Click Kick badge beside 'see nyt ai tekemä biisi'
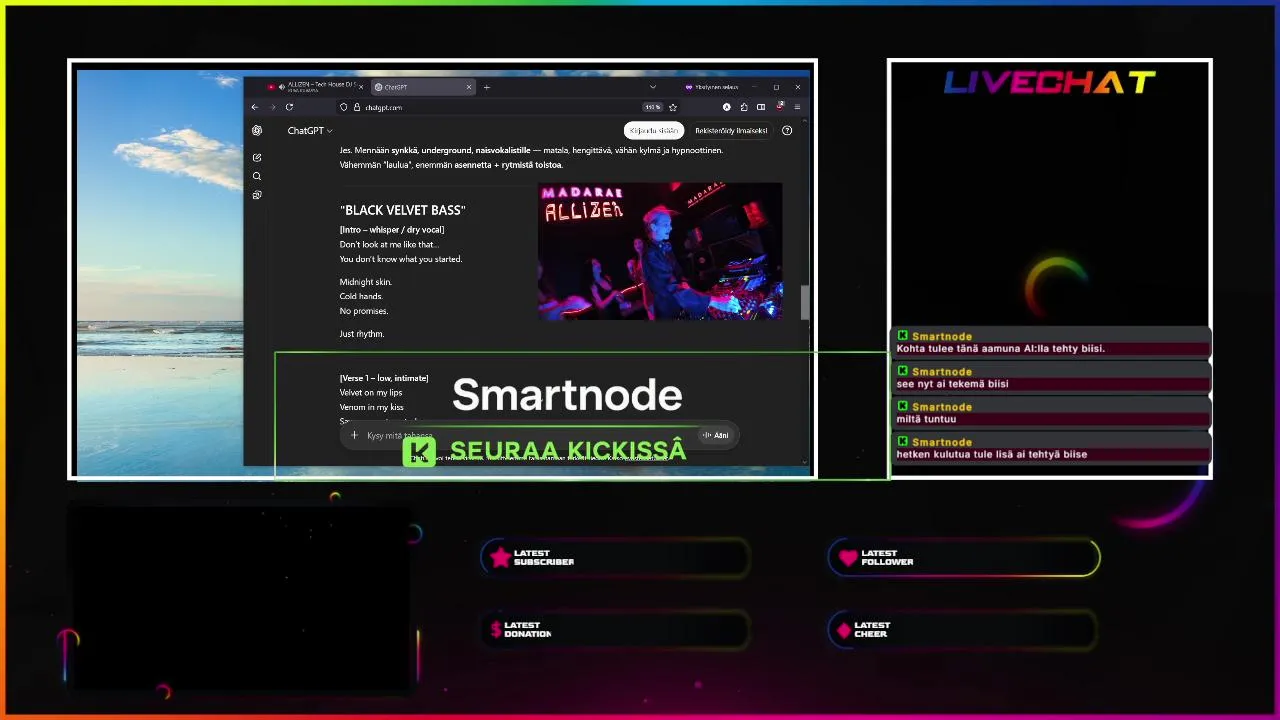 902,371
